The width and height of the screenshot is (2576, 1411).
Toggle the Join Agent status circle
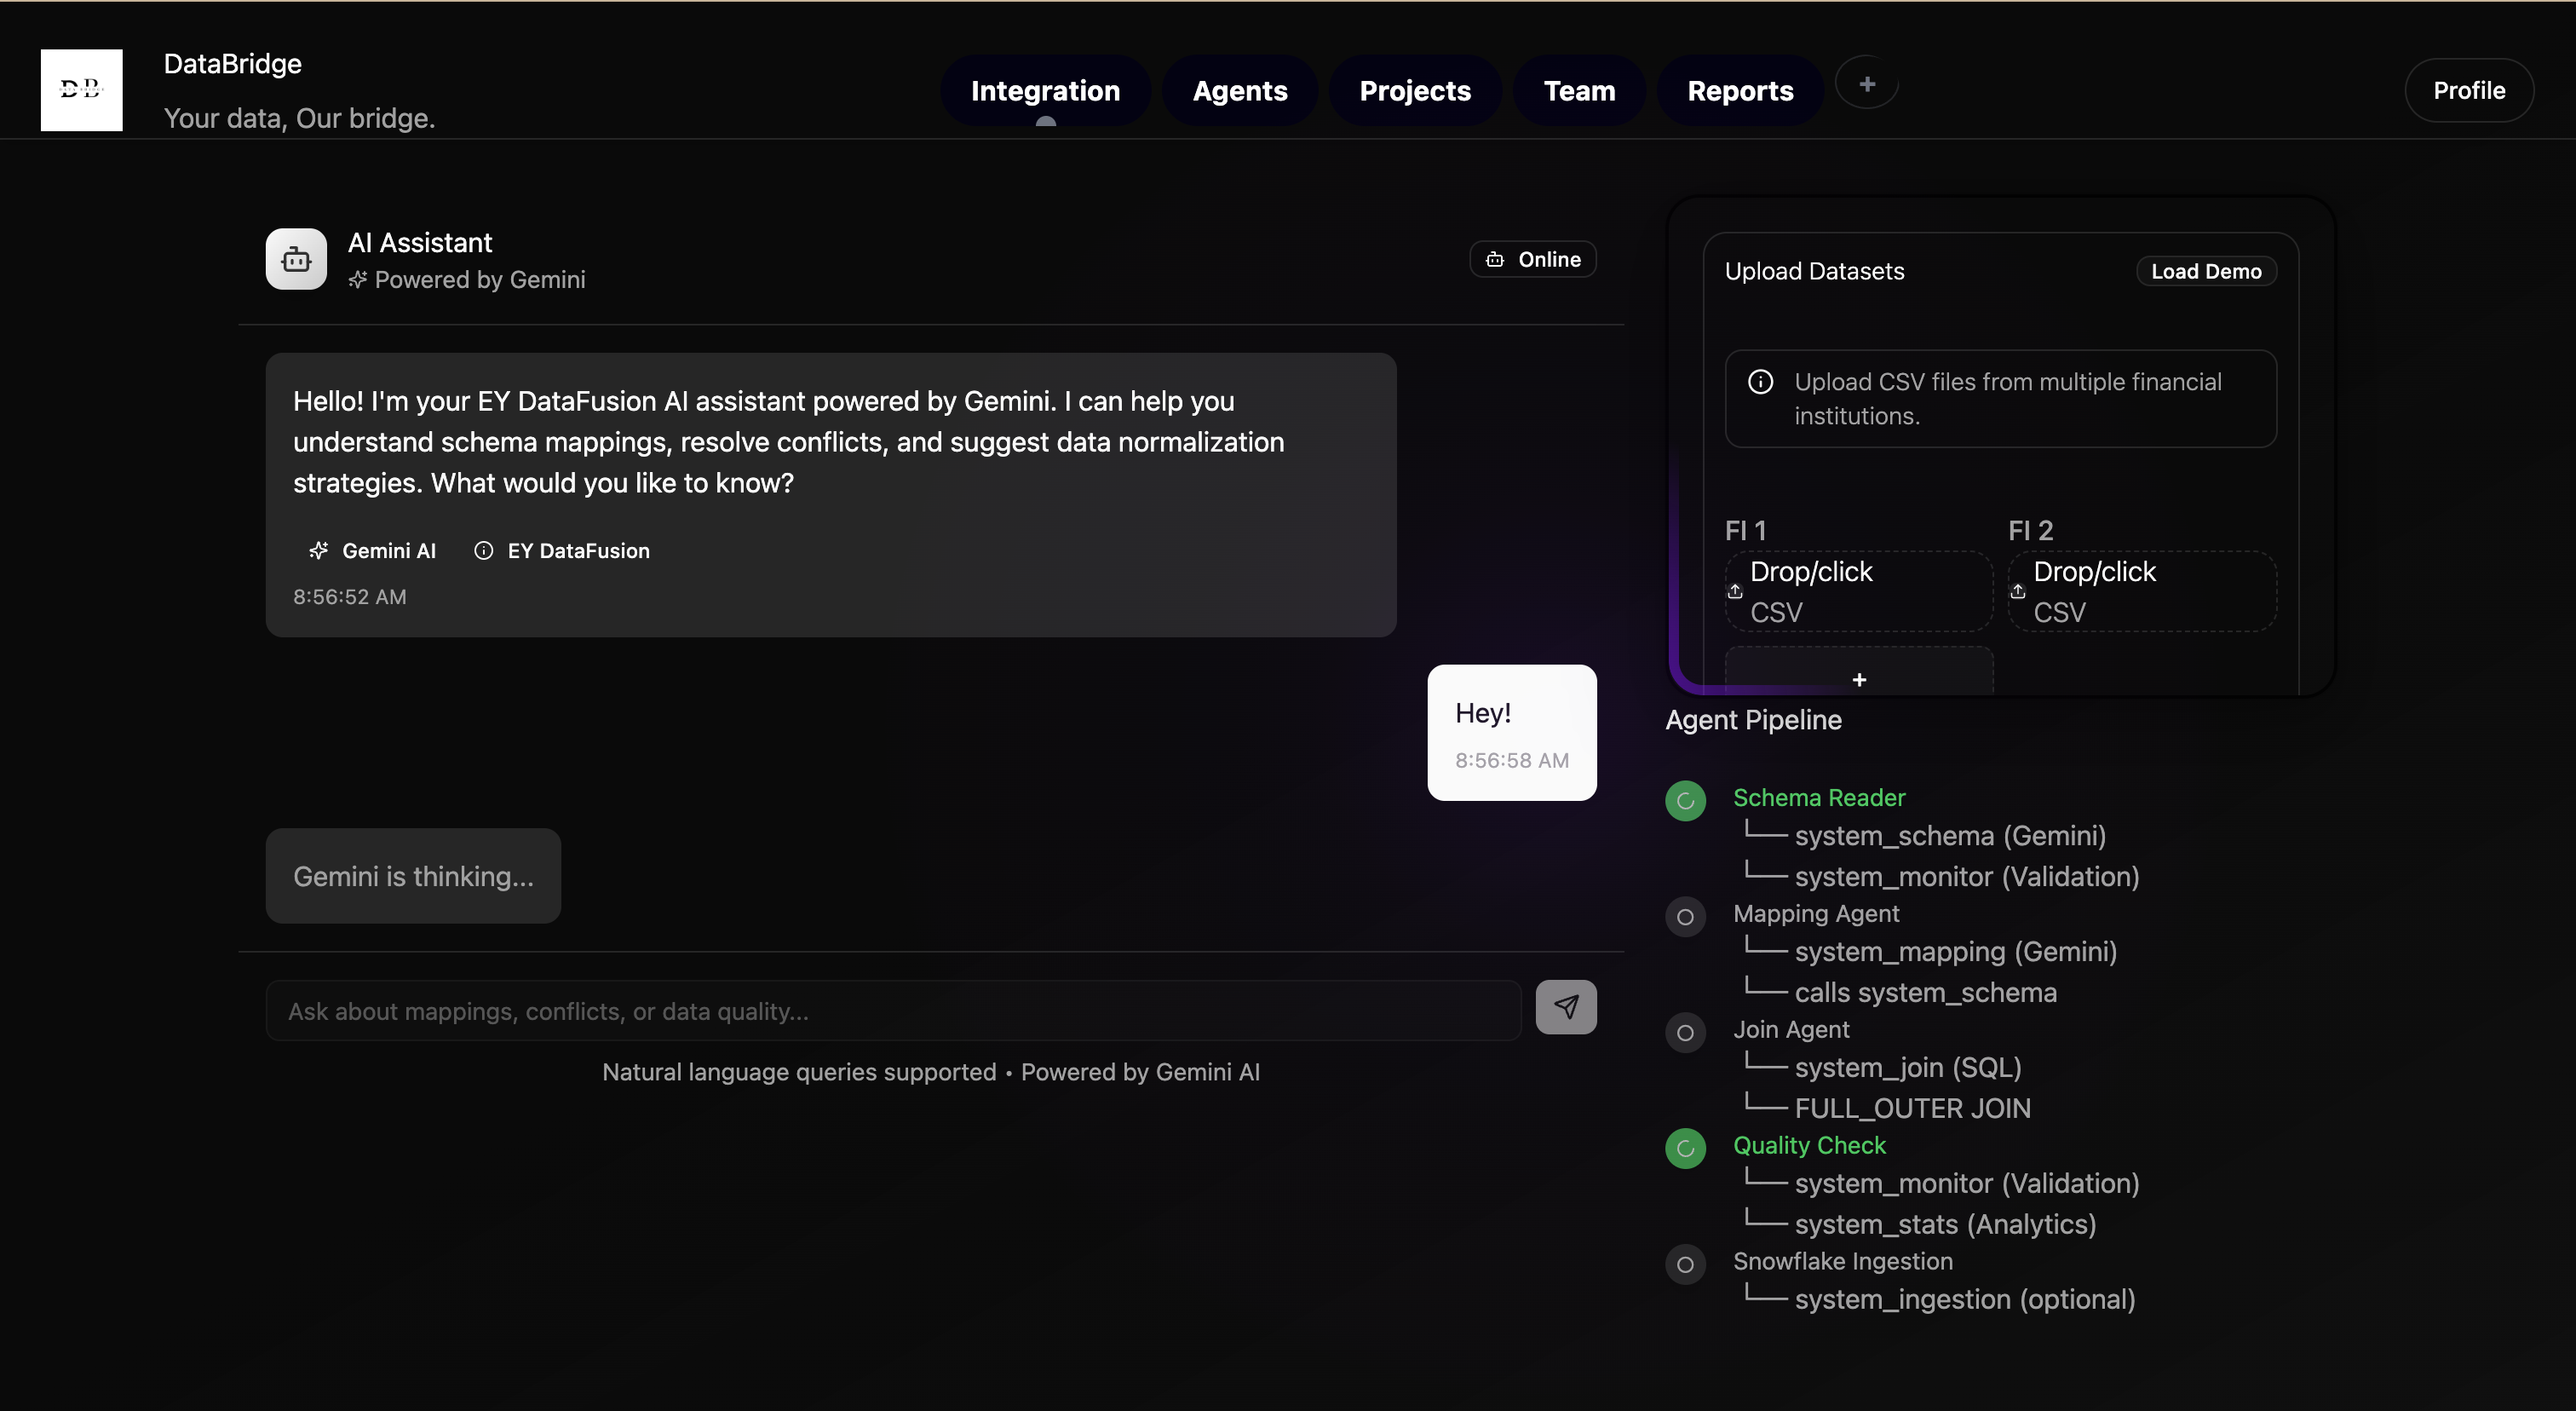tap(1685, 1033)
